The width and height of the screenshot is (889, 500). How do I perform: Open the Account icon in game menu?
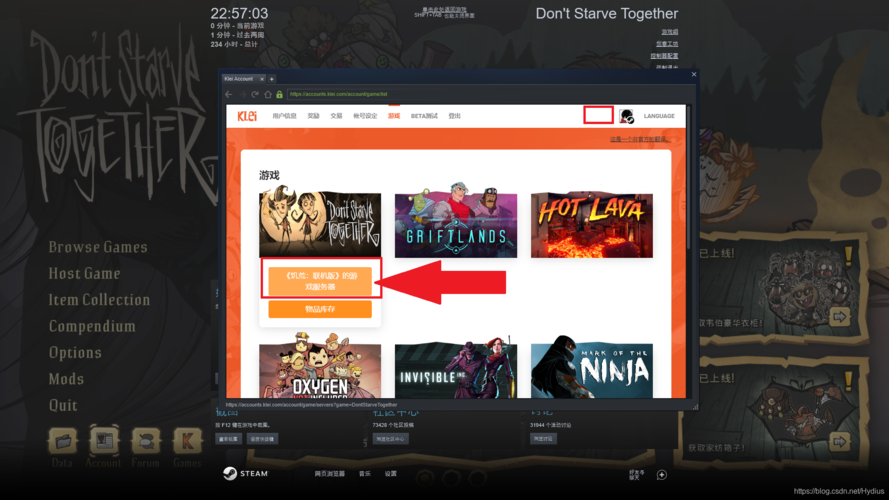(104, 441)
